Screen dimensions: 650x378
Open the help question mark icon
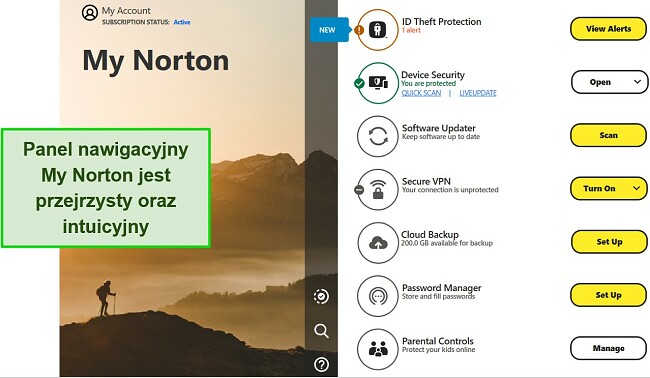point(321,365)
